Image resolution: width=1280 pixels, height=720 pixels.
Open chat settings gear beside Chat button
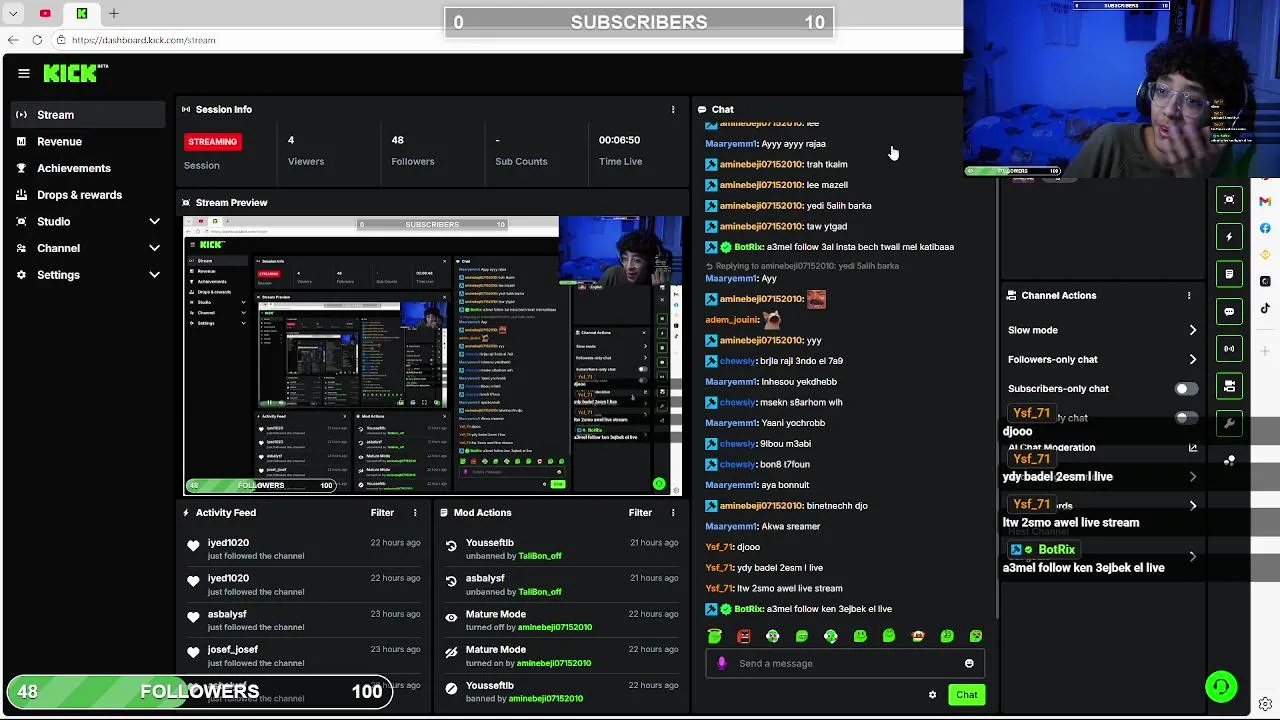point(932,695)
